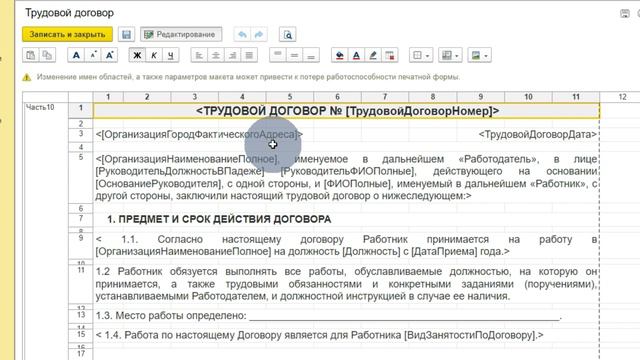Select the ТРУДОВОЙ ДОГОВОР № title cell
Viewport: 640px width, 360px height.
coord(347,111)
